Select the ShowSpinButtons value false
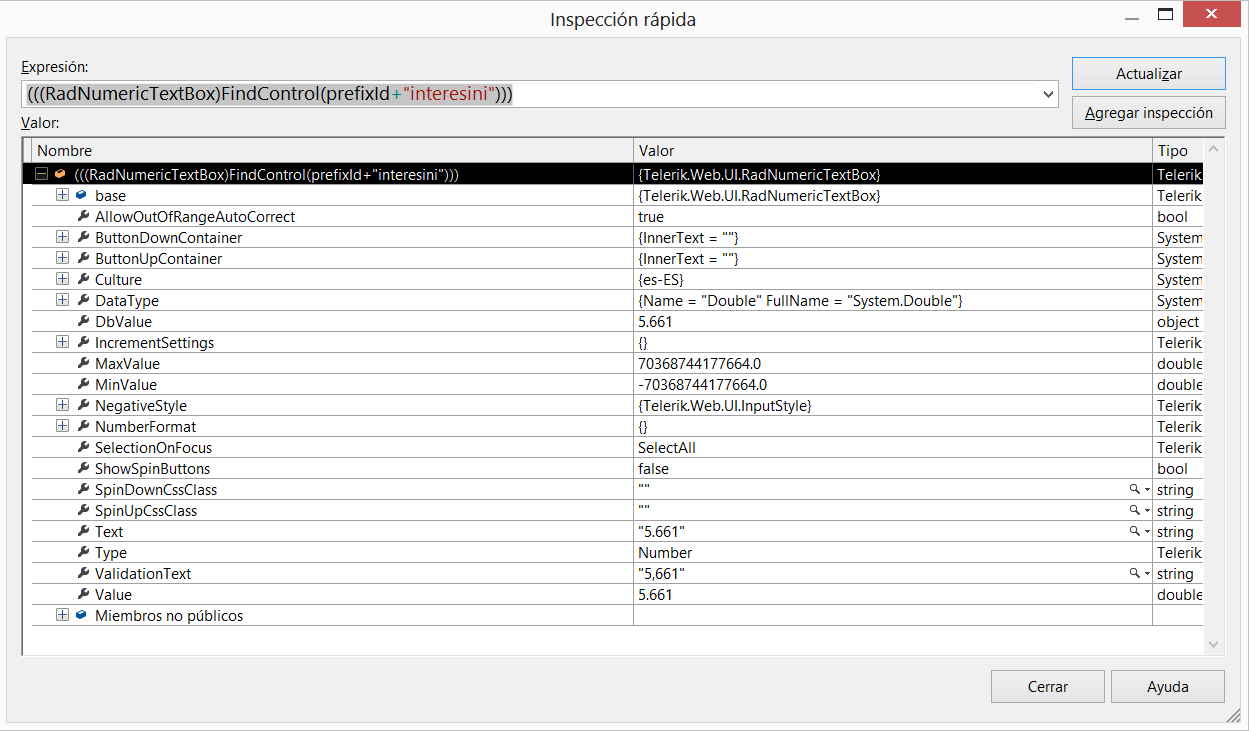 (x=654, y=468)
